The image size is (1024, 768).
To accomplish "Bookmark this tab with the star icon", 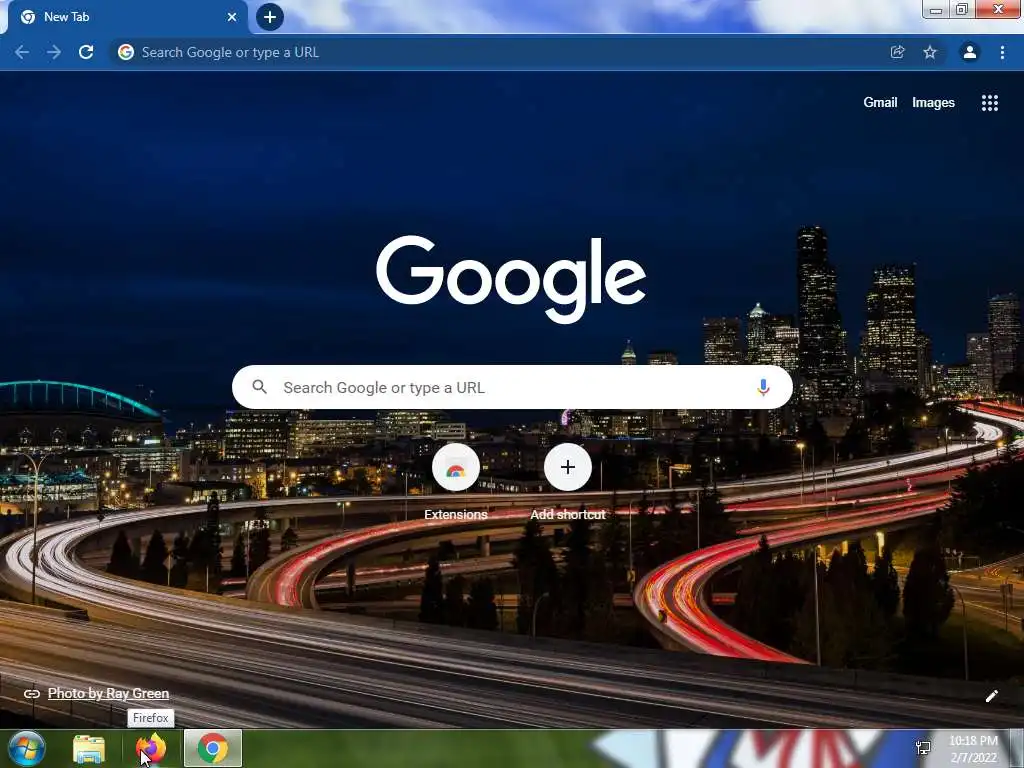I will (x=930, y=52).
